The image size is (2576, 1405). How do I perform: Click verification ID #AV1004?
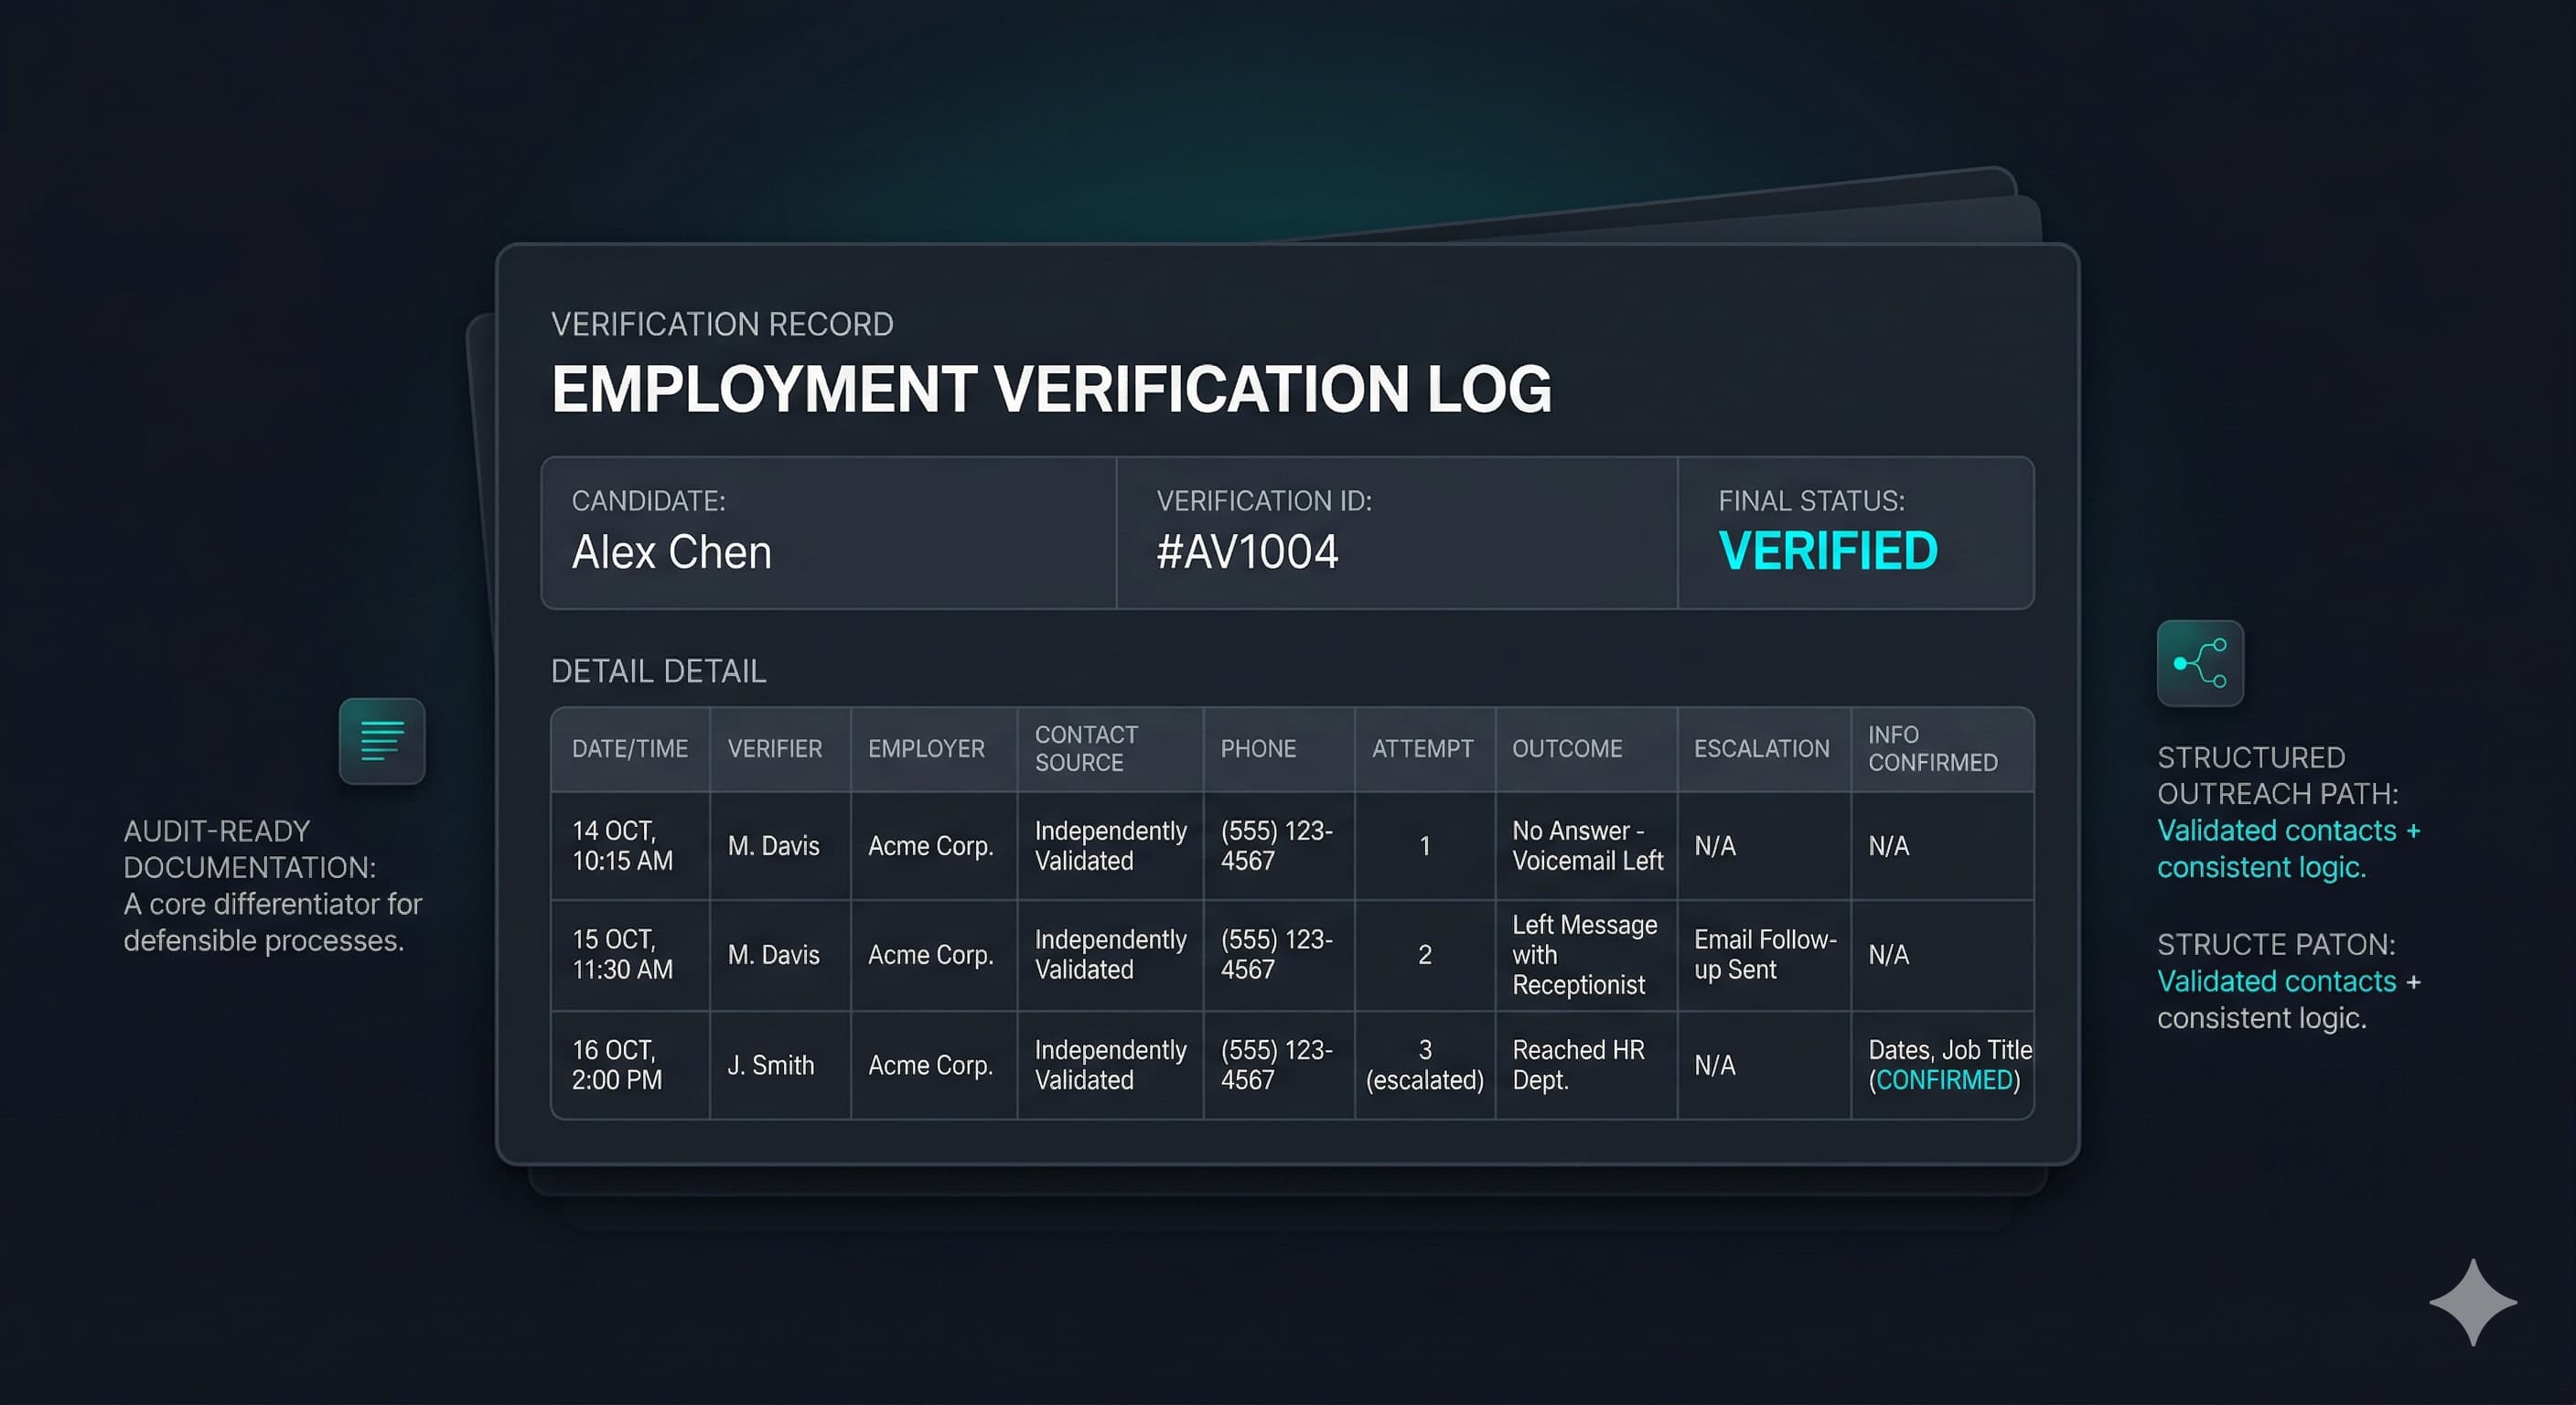click(1246, 552)
